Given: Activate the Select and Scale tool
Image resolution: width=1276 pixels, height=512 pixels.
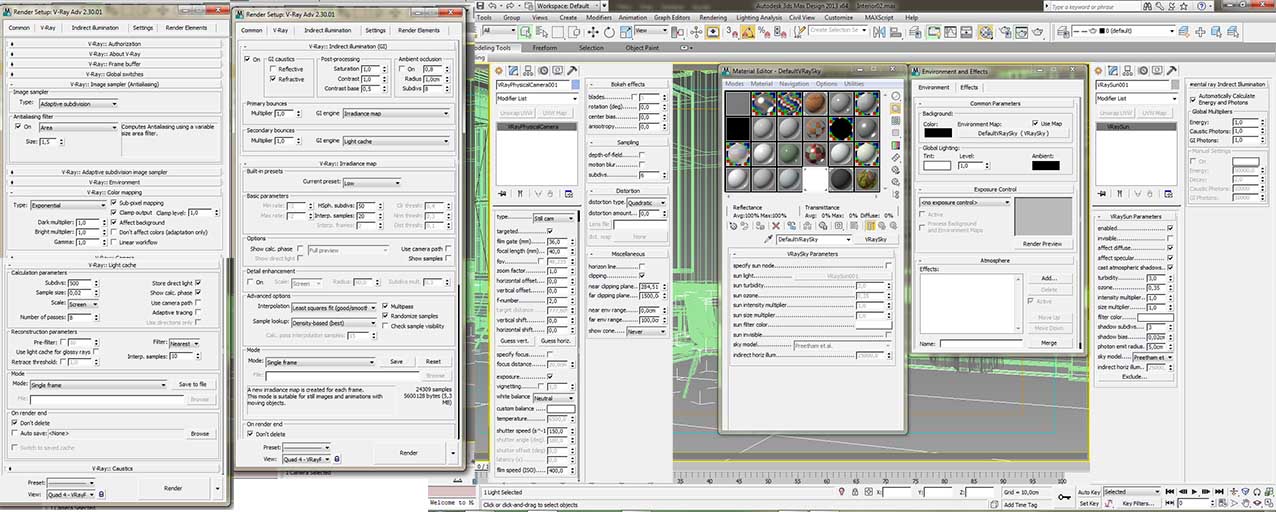Looking at the screenshot, I should tap(626, 31).
